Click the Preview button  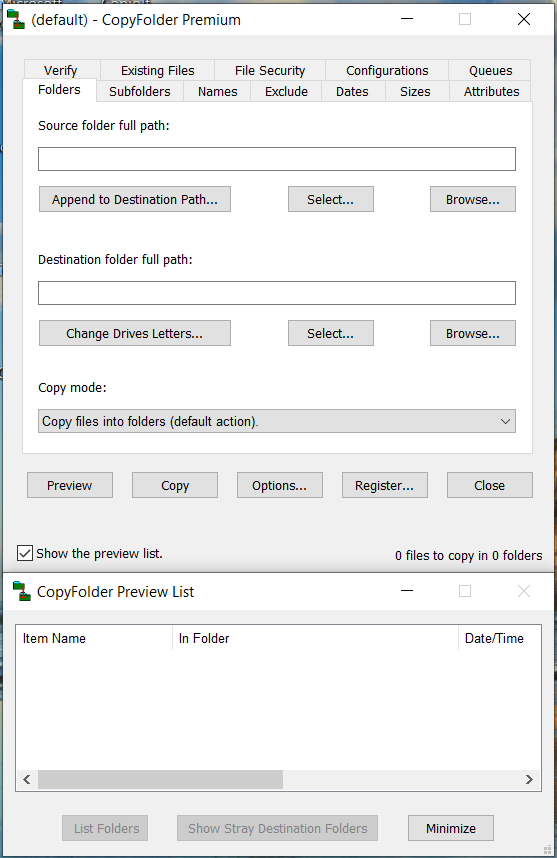[70, 485]
